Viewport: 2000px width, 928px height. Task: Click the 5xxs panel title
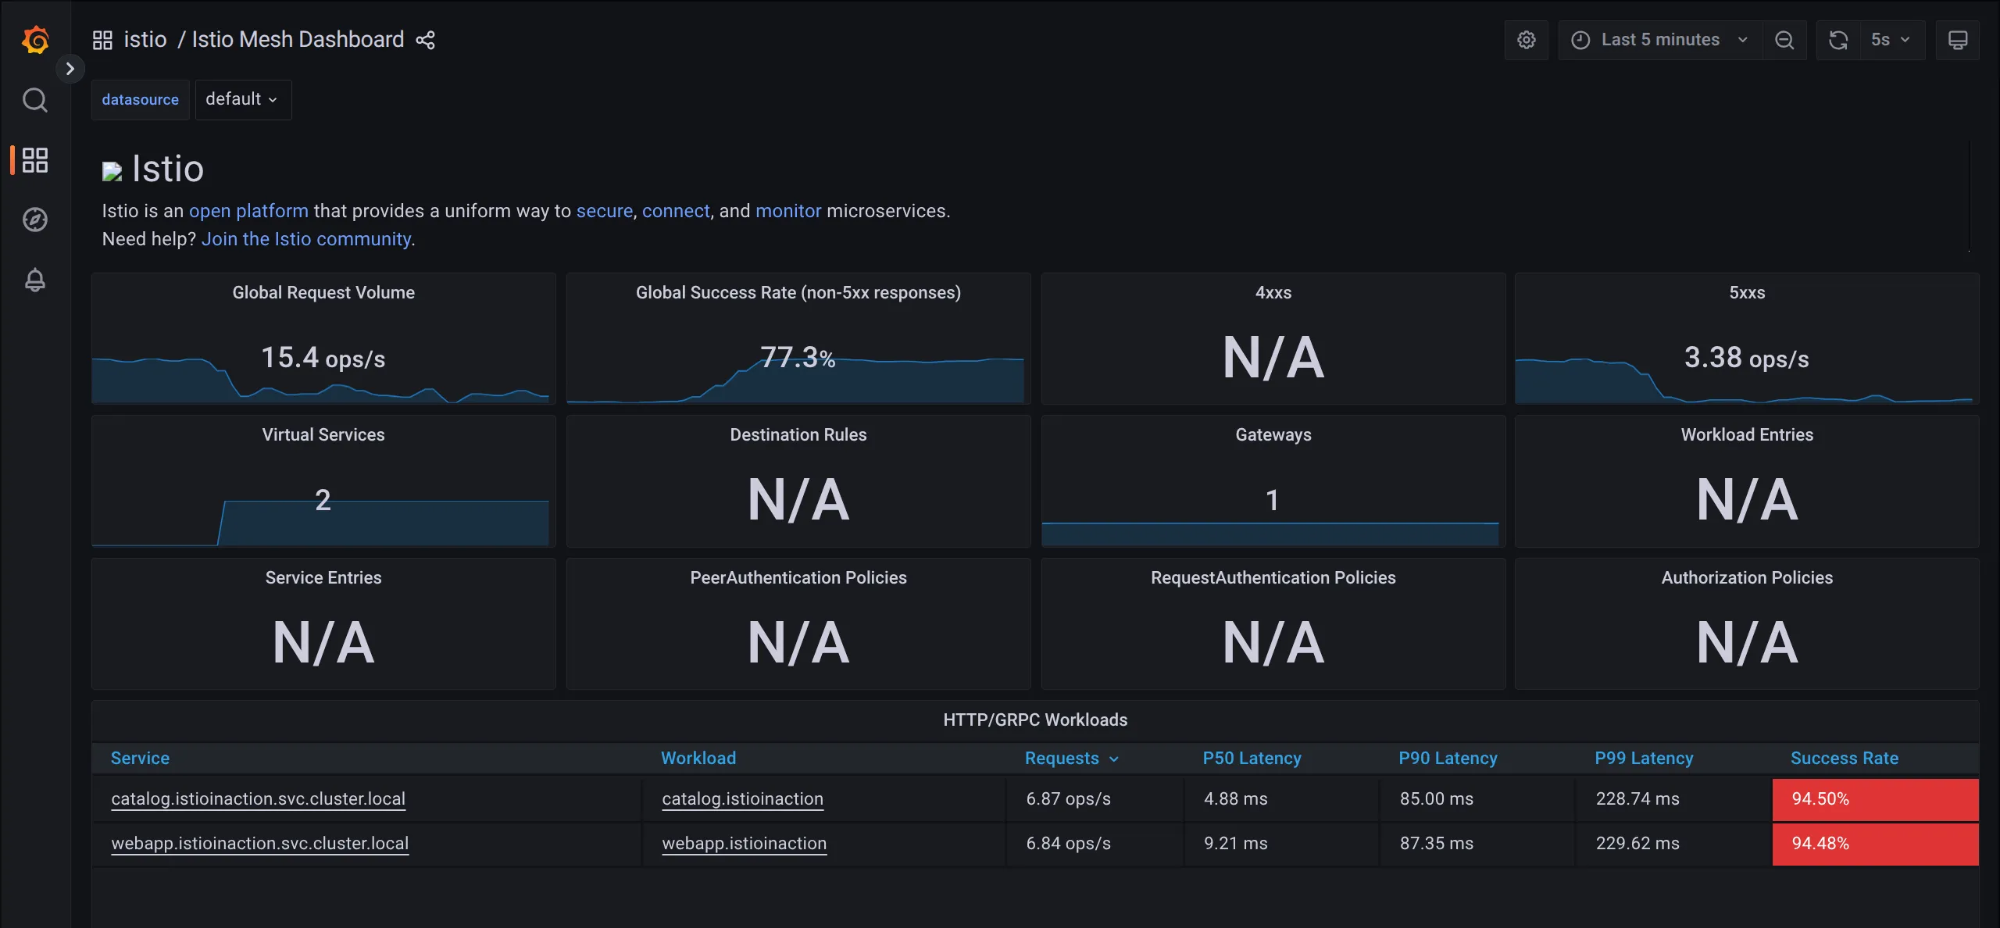1747,293
